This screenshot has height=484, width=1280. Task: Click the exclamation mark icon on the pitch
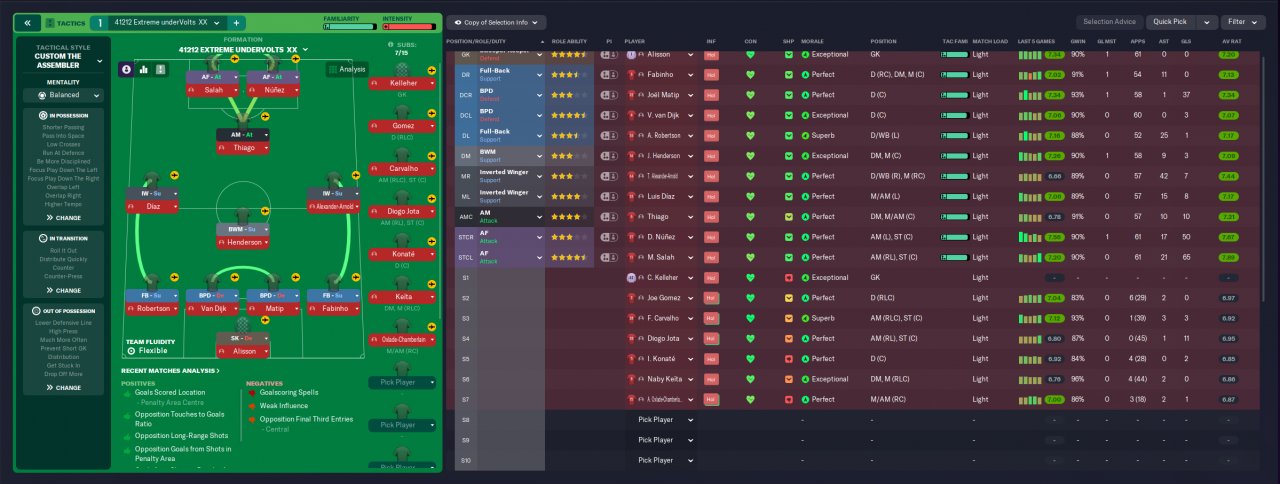click(160, 70)
